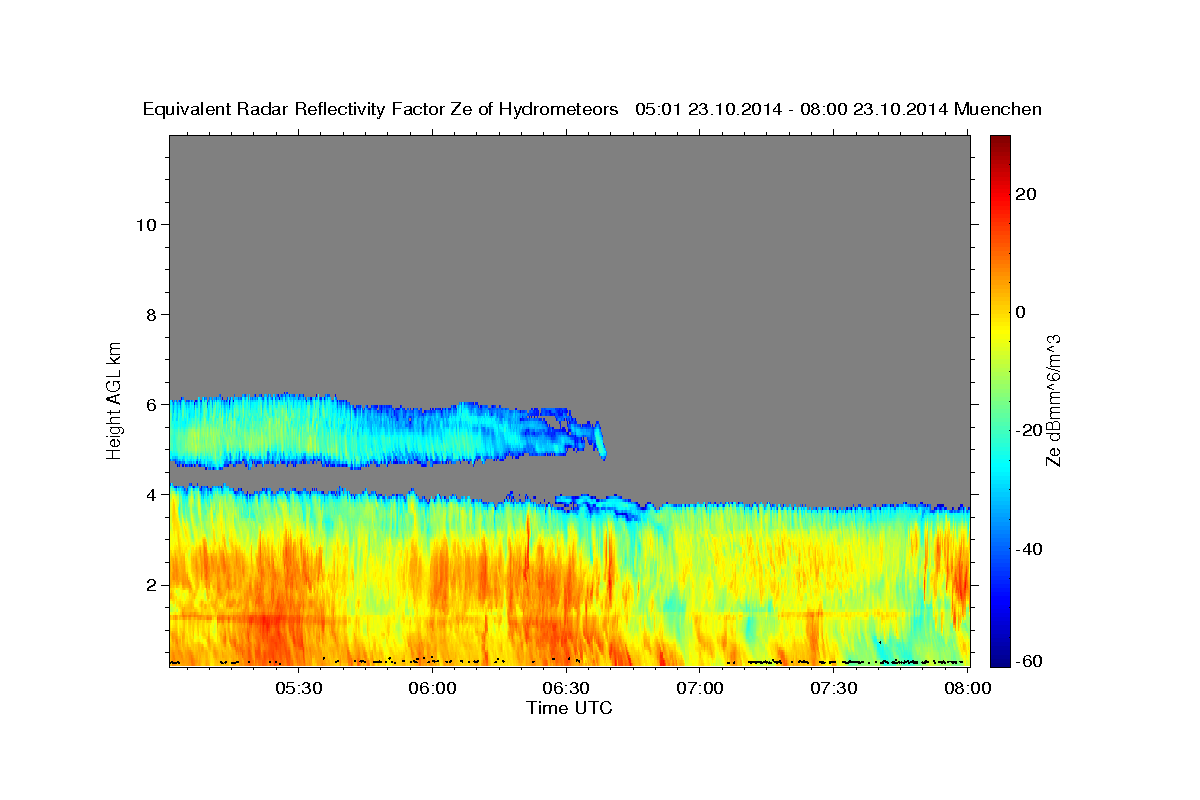Viewport: 1200px width, 800px height.
Task: Click the 'Time UTC' axis label
Action: (569, 708)
